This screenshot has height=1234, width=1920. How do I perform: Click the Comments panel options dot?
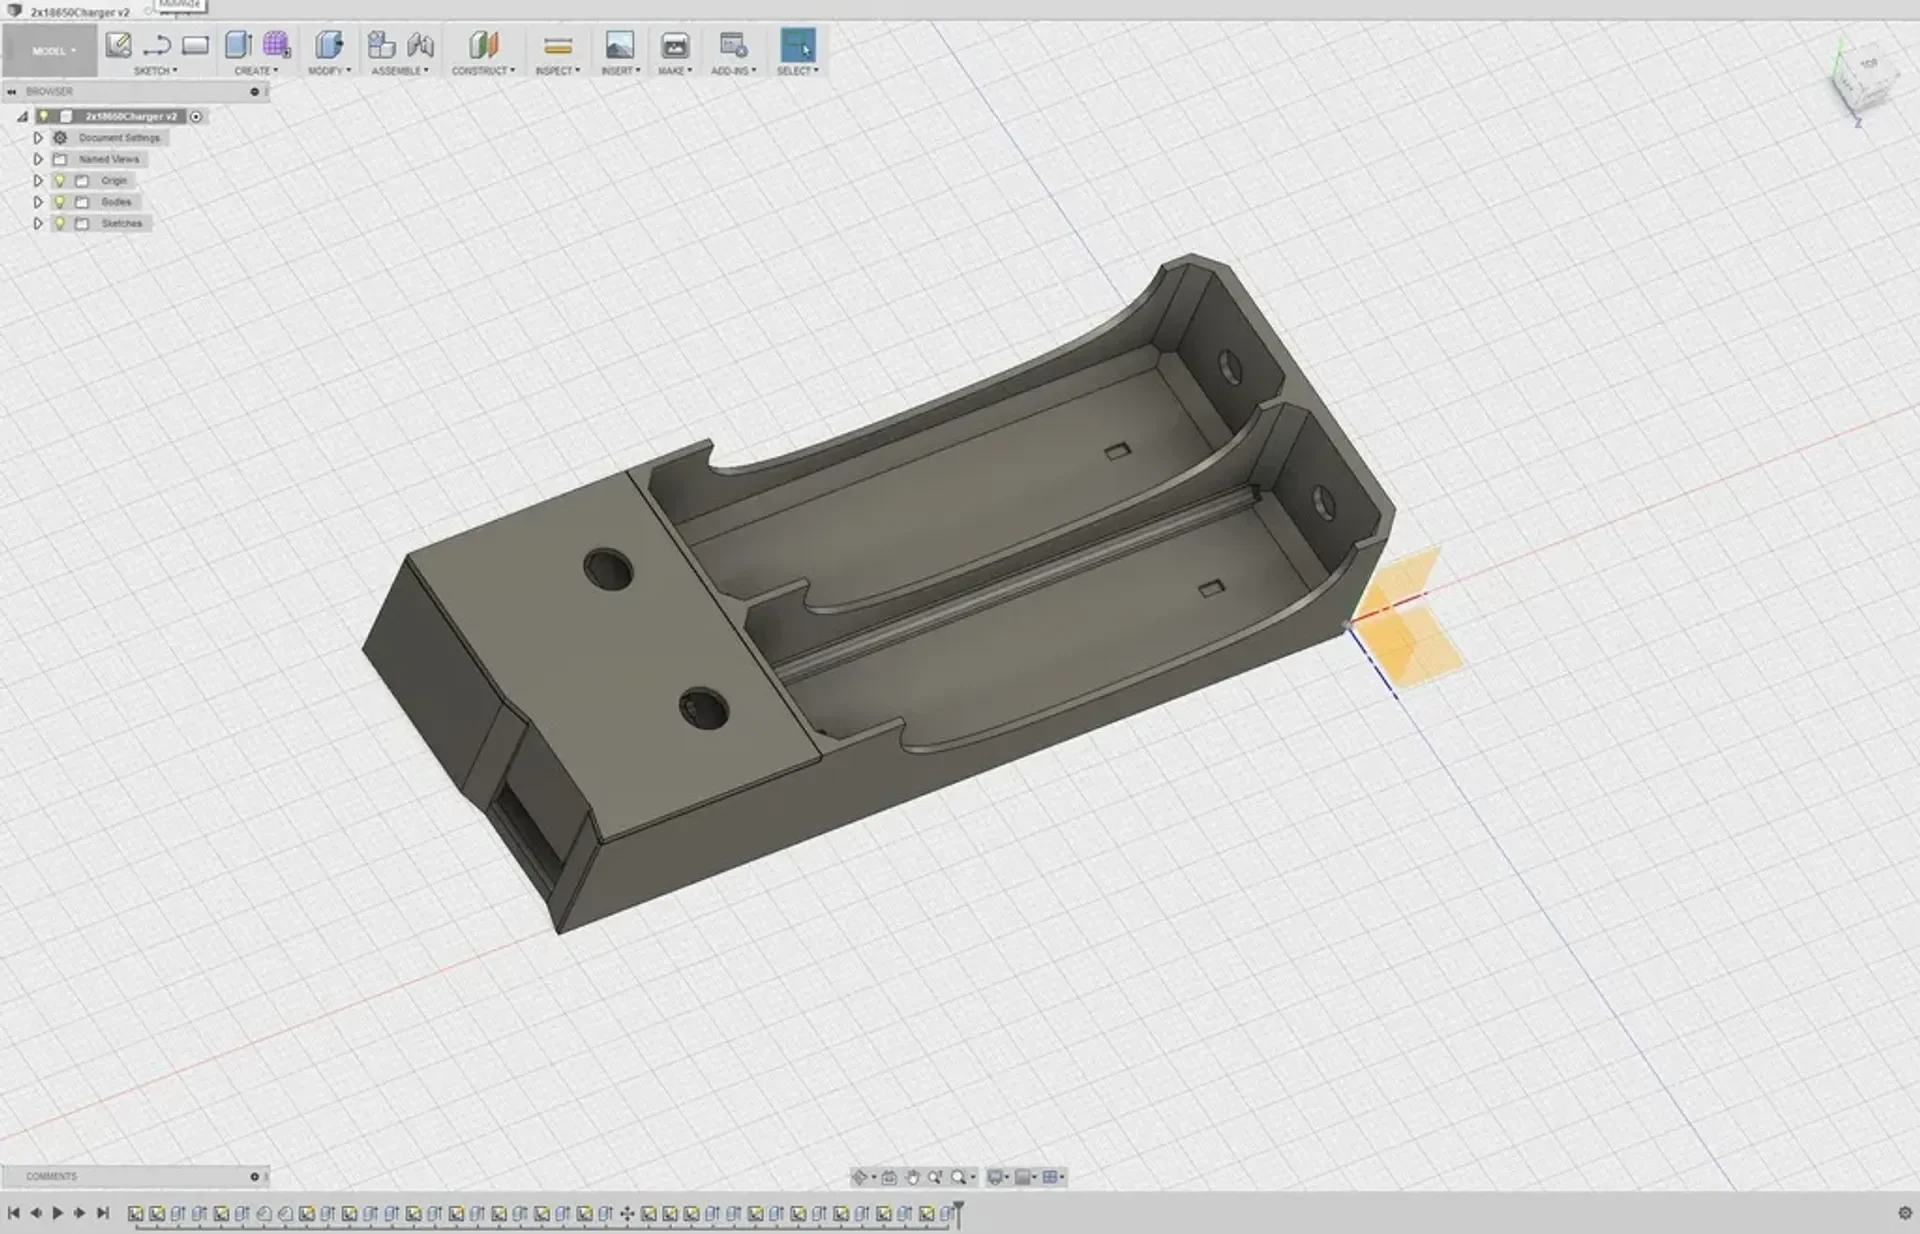(254, 1177)
